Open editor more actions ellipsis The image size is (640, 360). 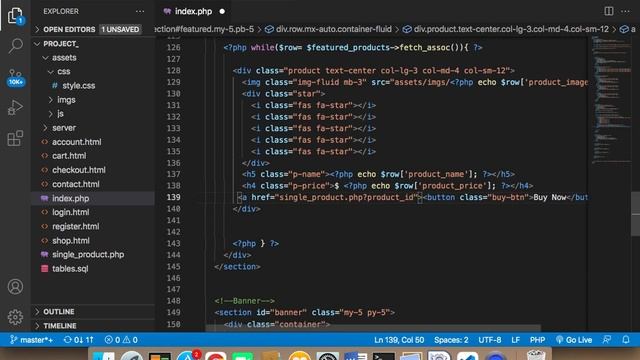coord(625,11)
